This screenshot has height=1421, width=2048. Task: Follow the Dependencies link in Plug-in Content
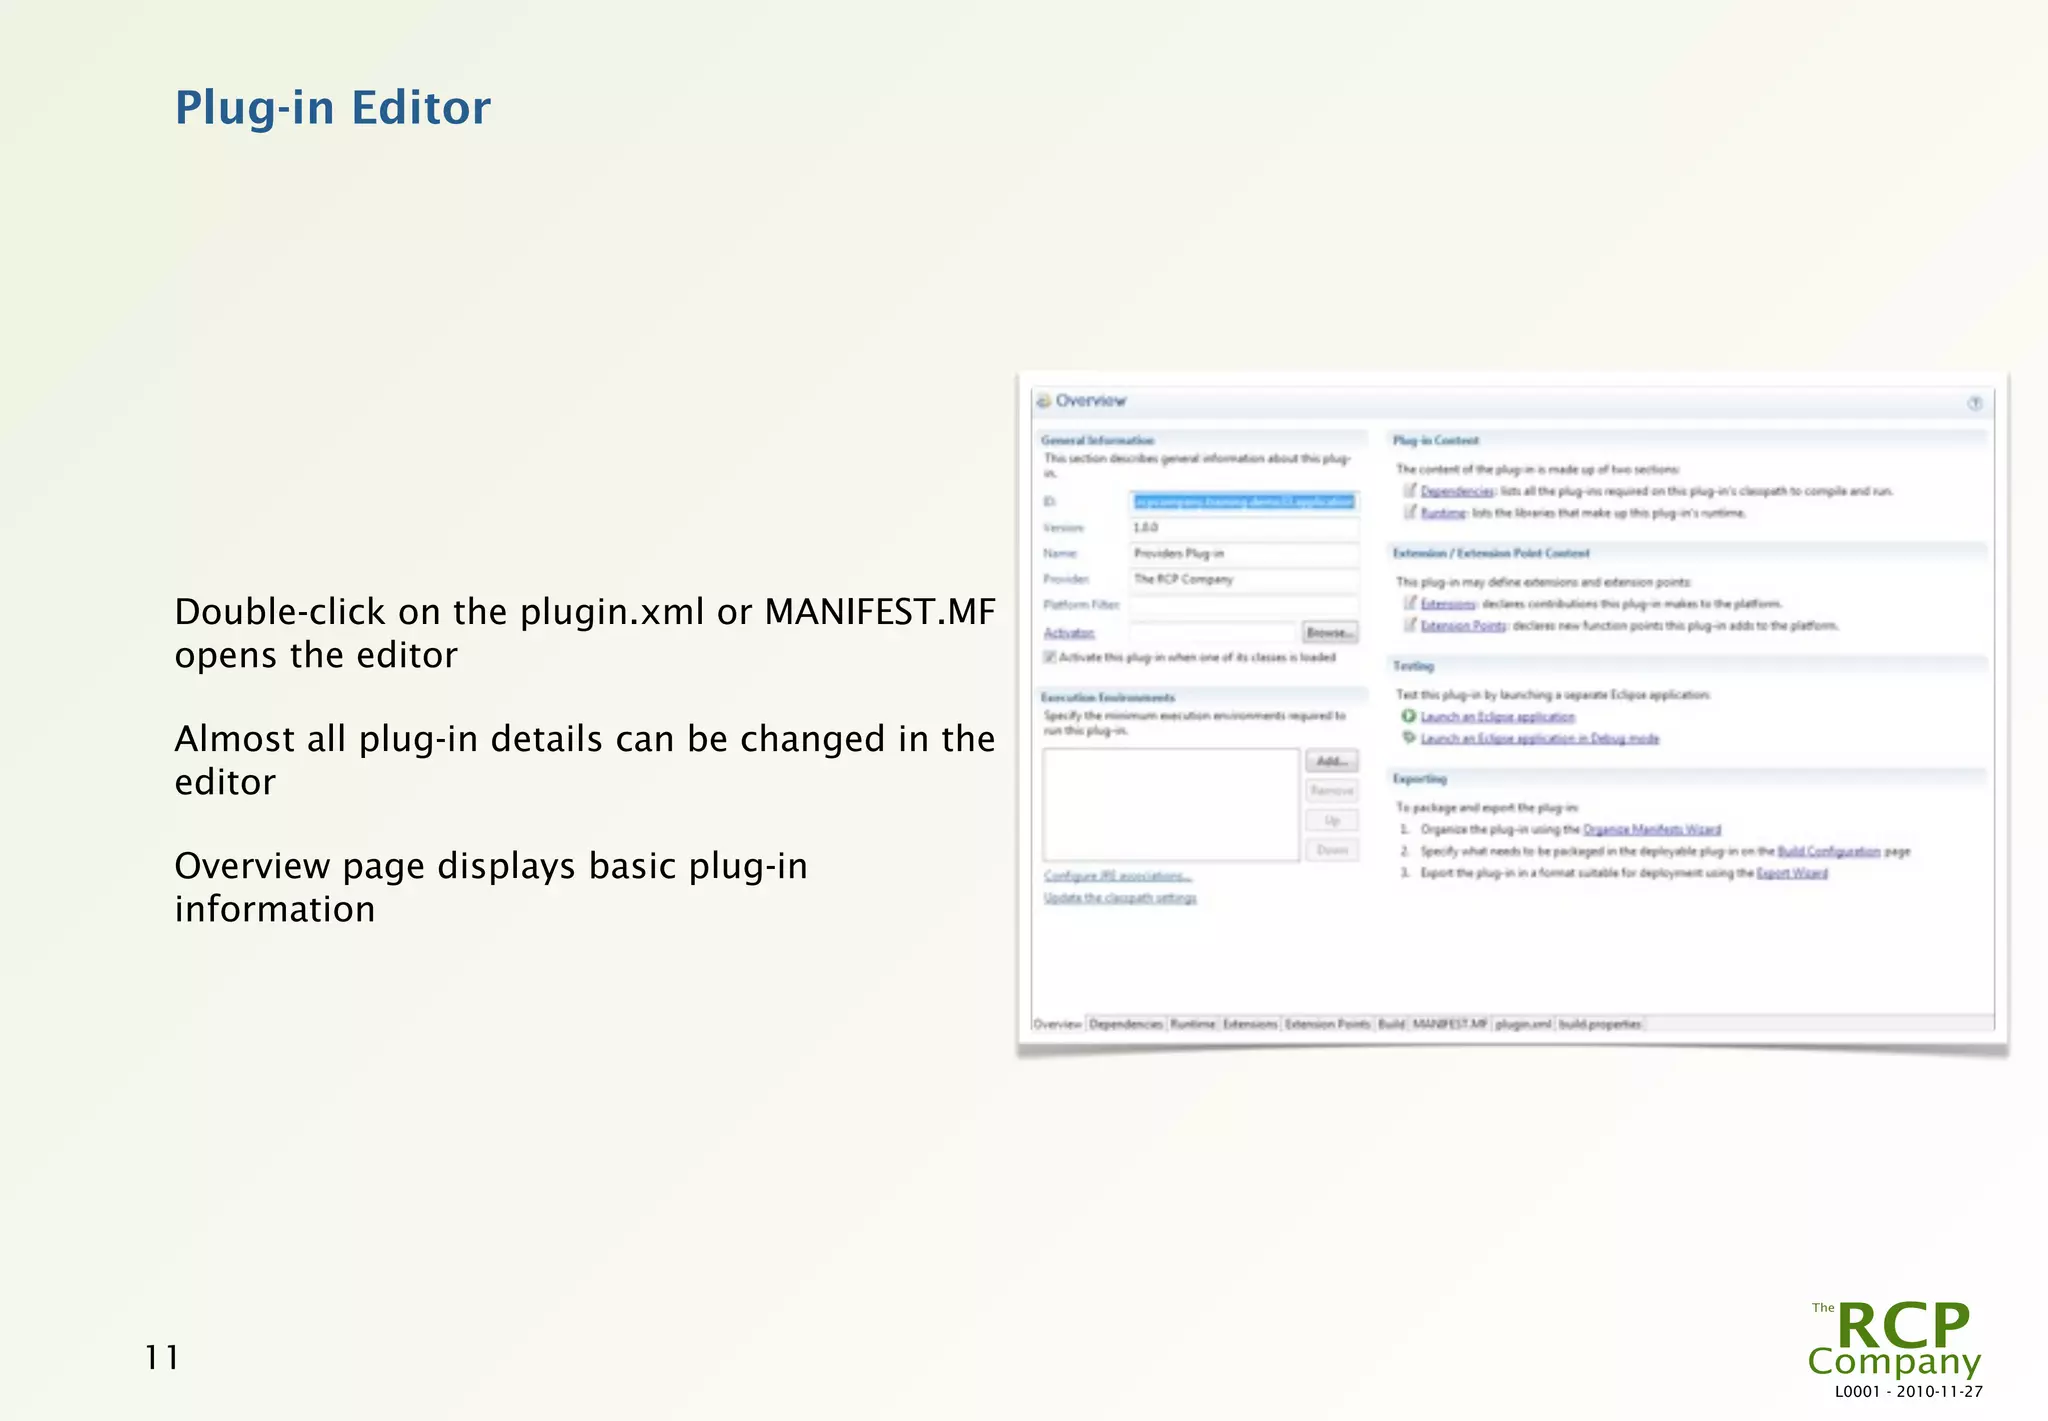1457,491
